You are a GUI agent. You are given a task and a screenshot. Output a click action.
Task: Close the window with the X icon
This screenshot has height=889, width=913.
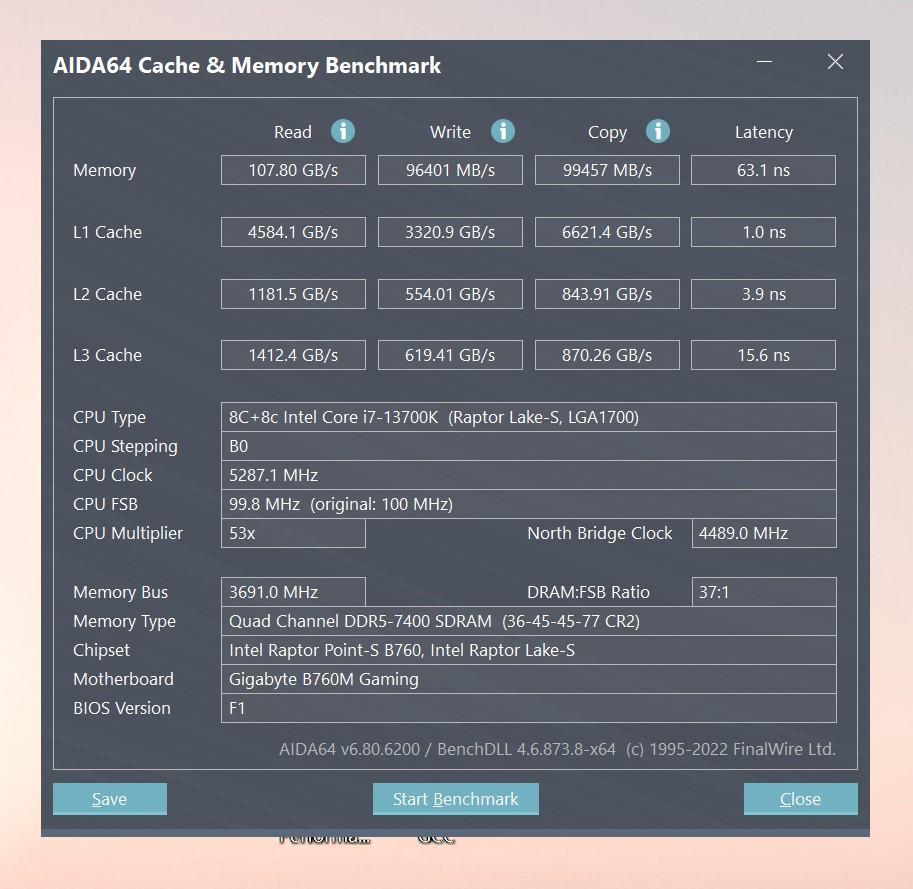click(836, 61)
